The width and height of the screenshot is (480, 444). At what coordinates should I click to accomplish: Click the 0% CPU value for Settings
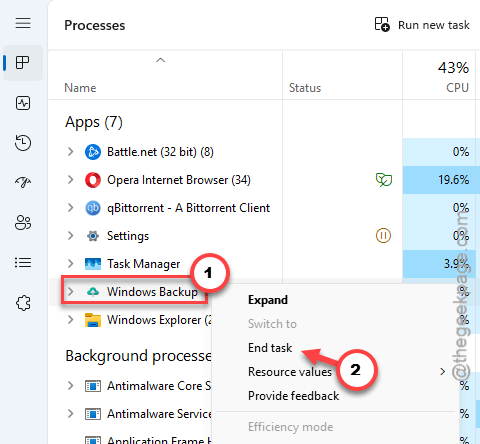click(461, 236)
